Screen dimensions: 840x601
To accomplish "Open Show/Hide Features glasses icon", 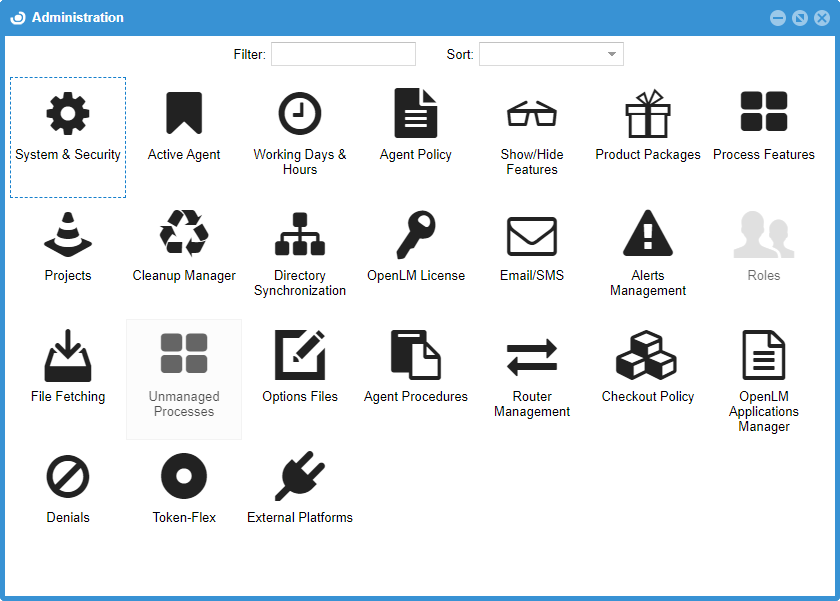I will click(532, 114).
